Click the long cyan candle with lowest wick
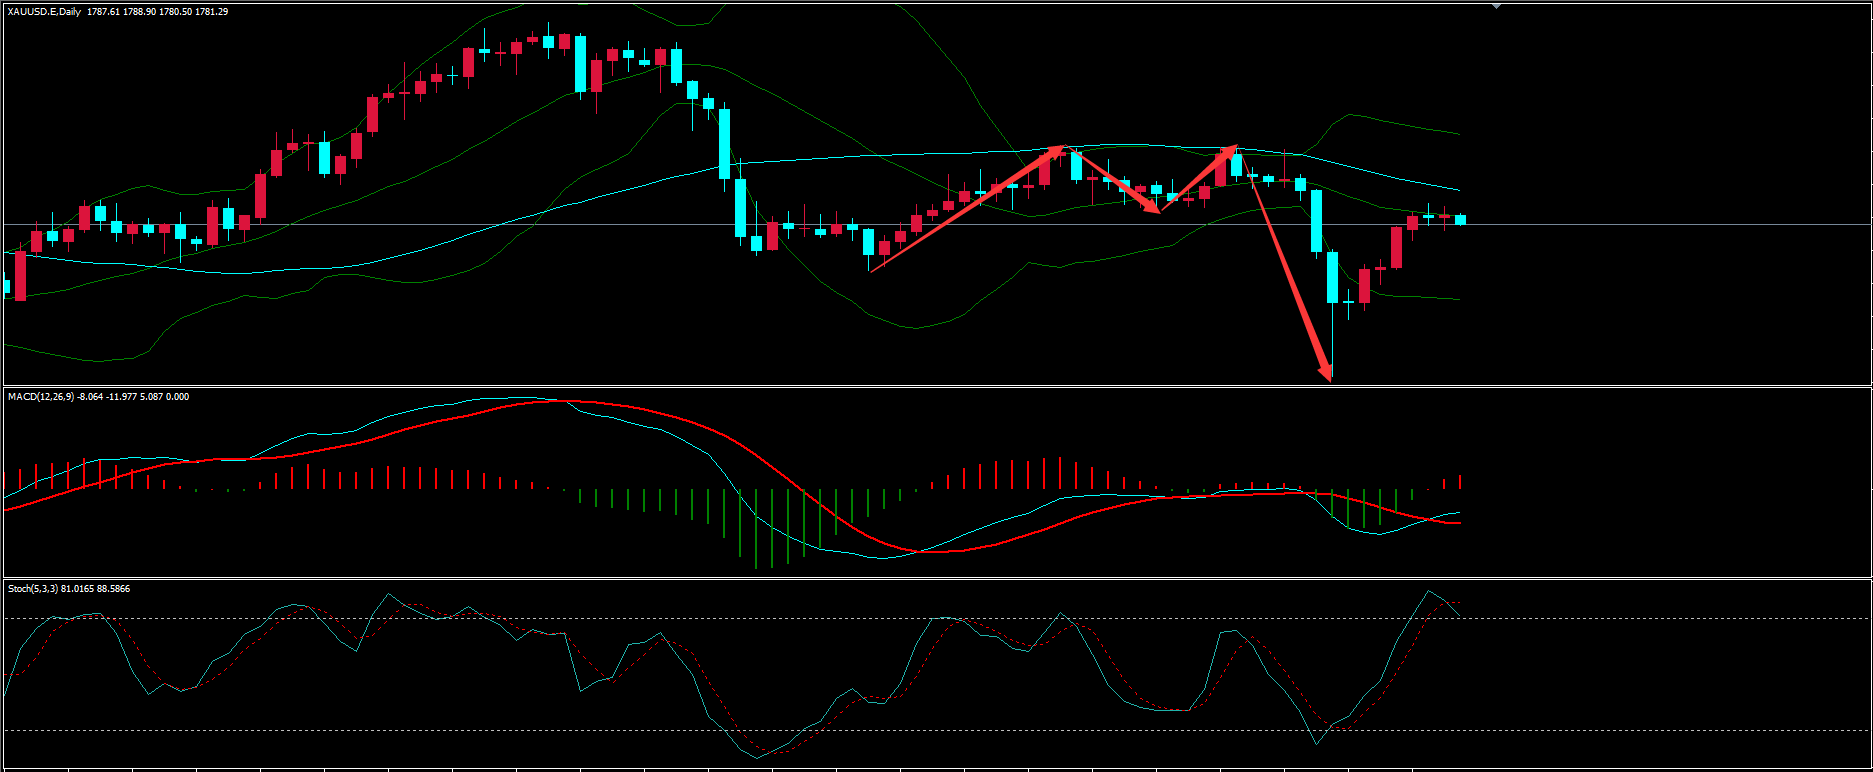Viewport: 1873px width, 772px height. 1332,278
